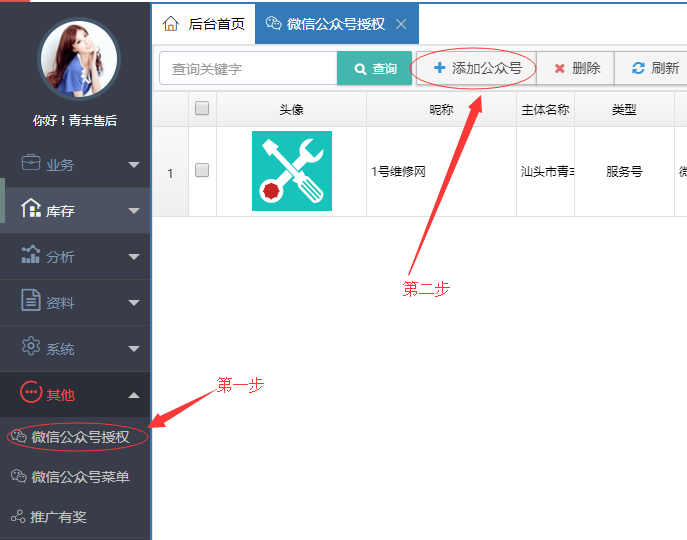This screenshot has width=687, height=540.
Task: Click the plus icon of 添加公众号
Action: [439, 68]
